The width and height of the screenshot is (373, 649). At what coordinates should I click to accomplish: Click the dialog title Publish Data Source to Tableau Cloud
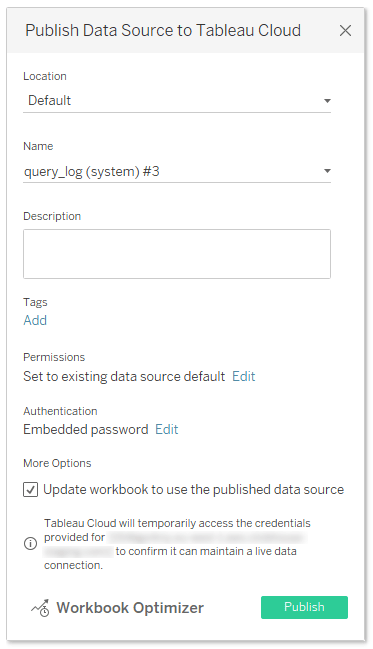(163, 31)
